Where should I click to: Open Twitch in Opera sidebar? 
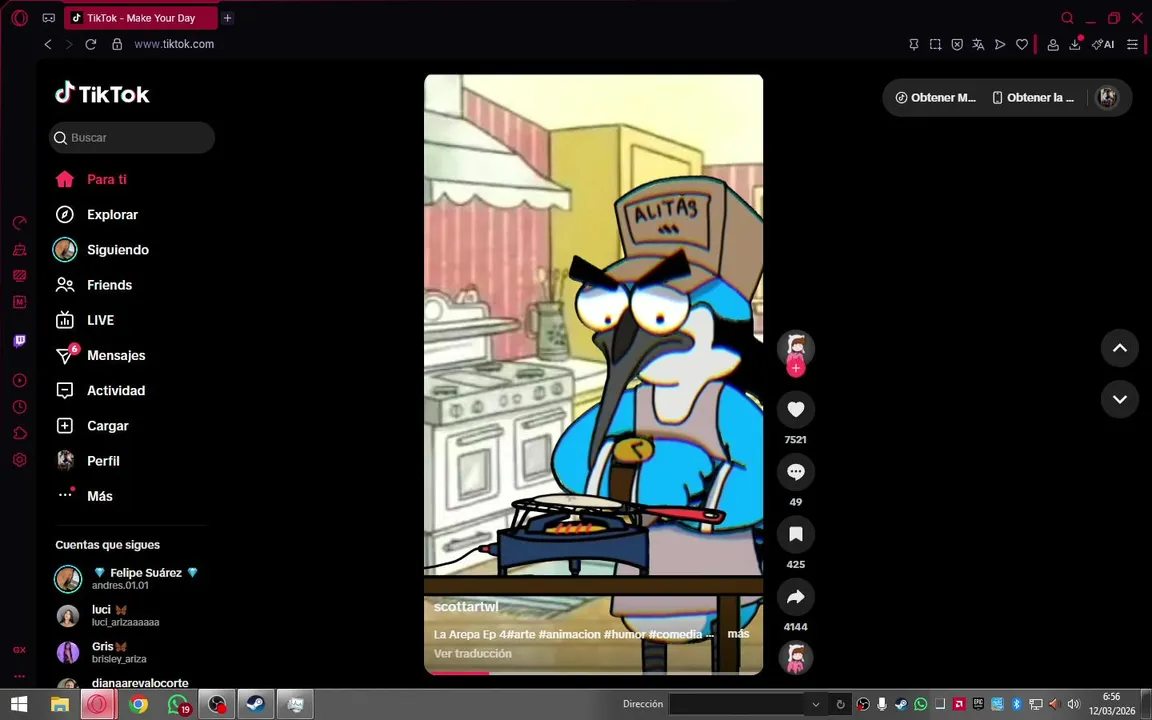pos(20,340)
